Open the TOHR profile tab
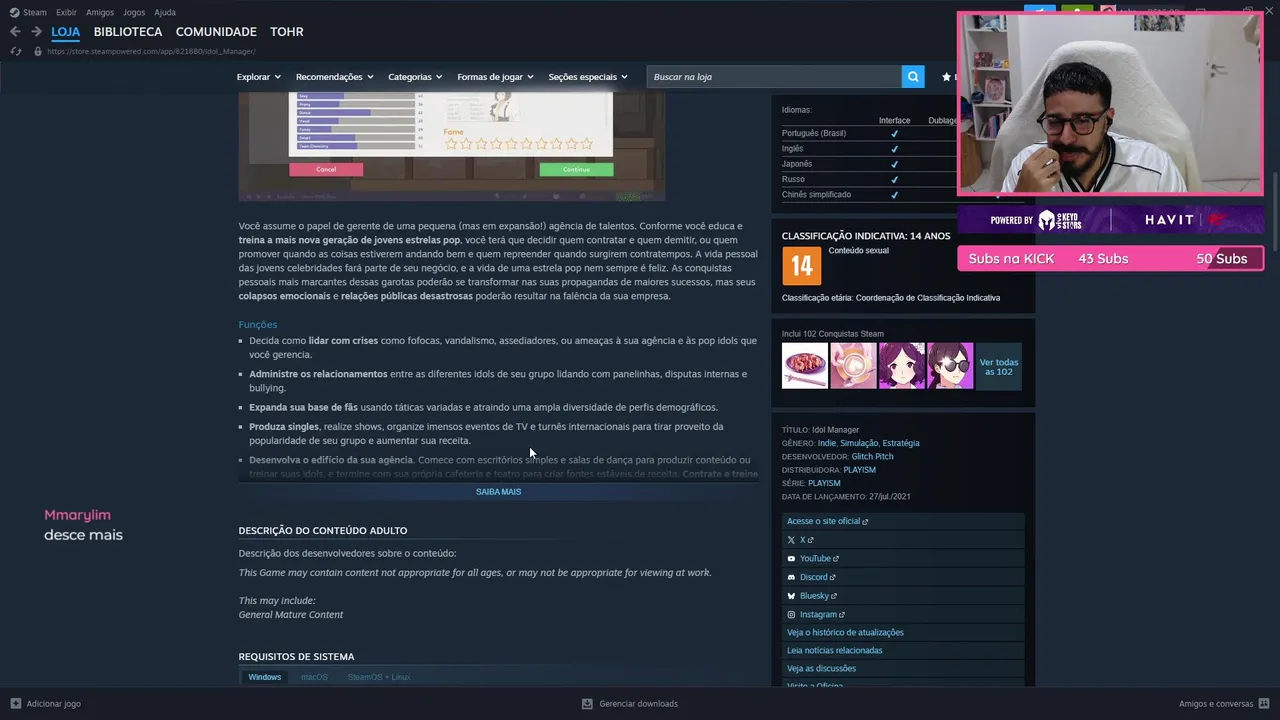 287,32
